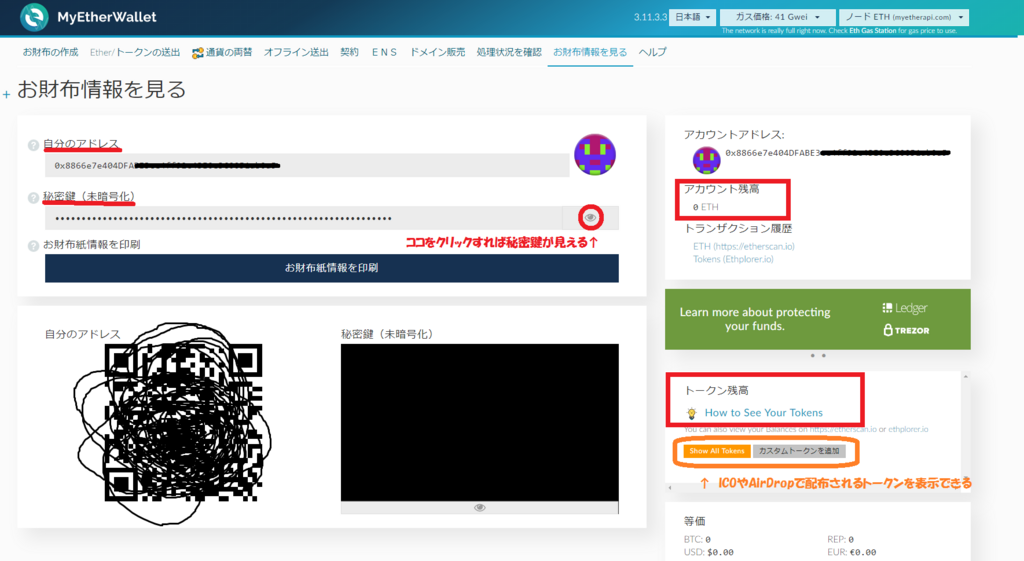
Task: Click the Learn more about protecting your funds banner
Action: coord(818,319)
